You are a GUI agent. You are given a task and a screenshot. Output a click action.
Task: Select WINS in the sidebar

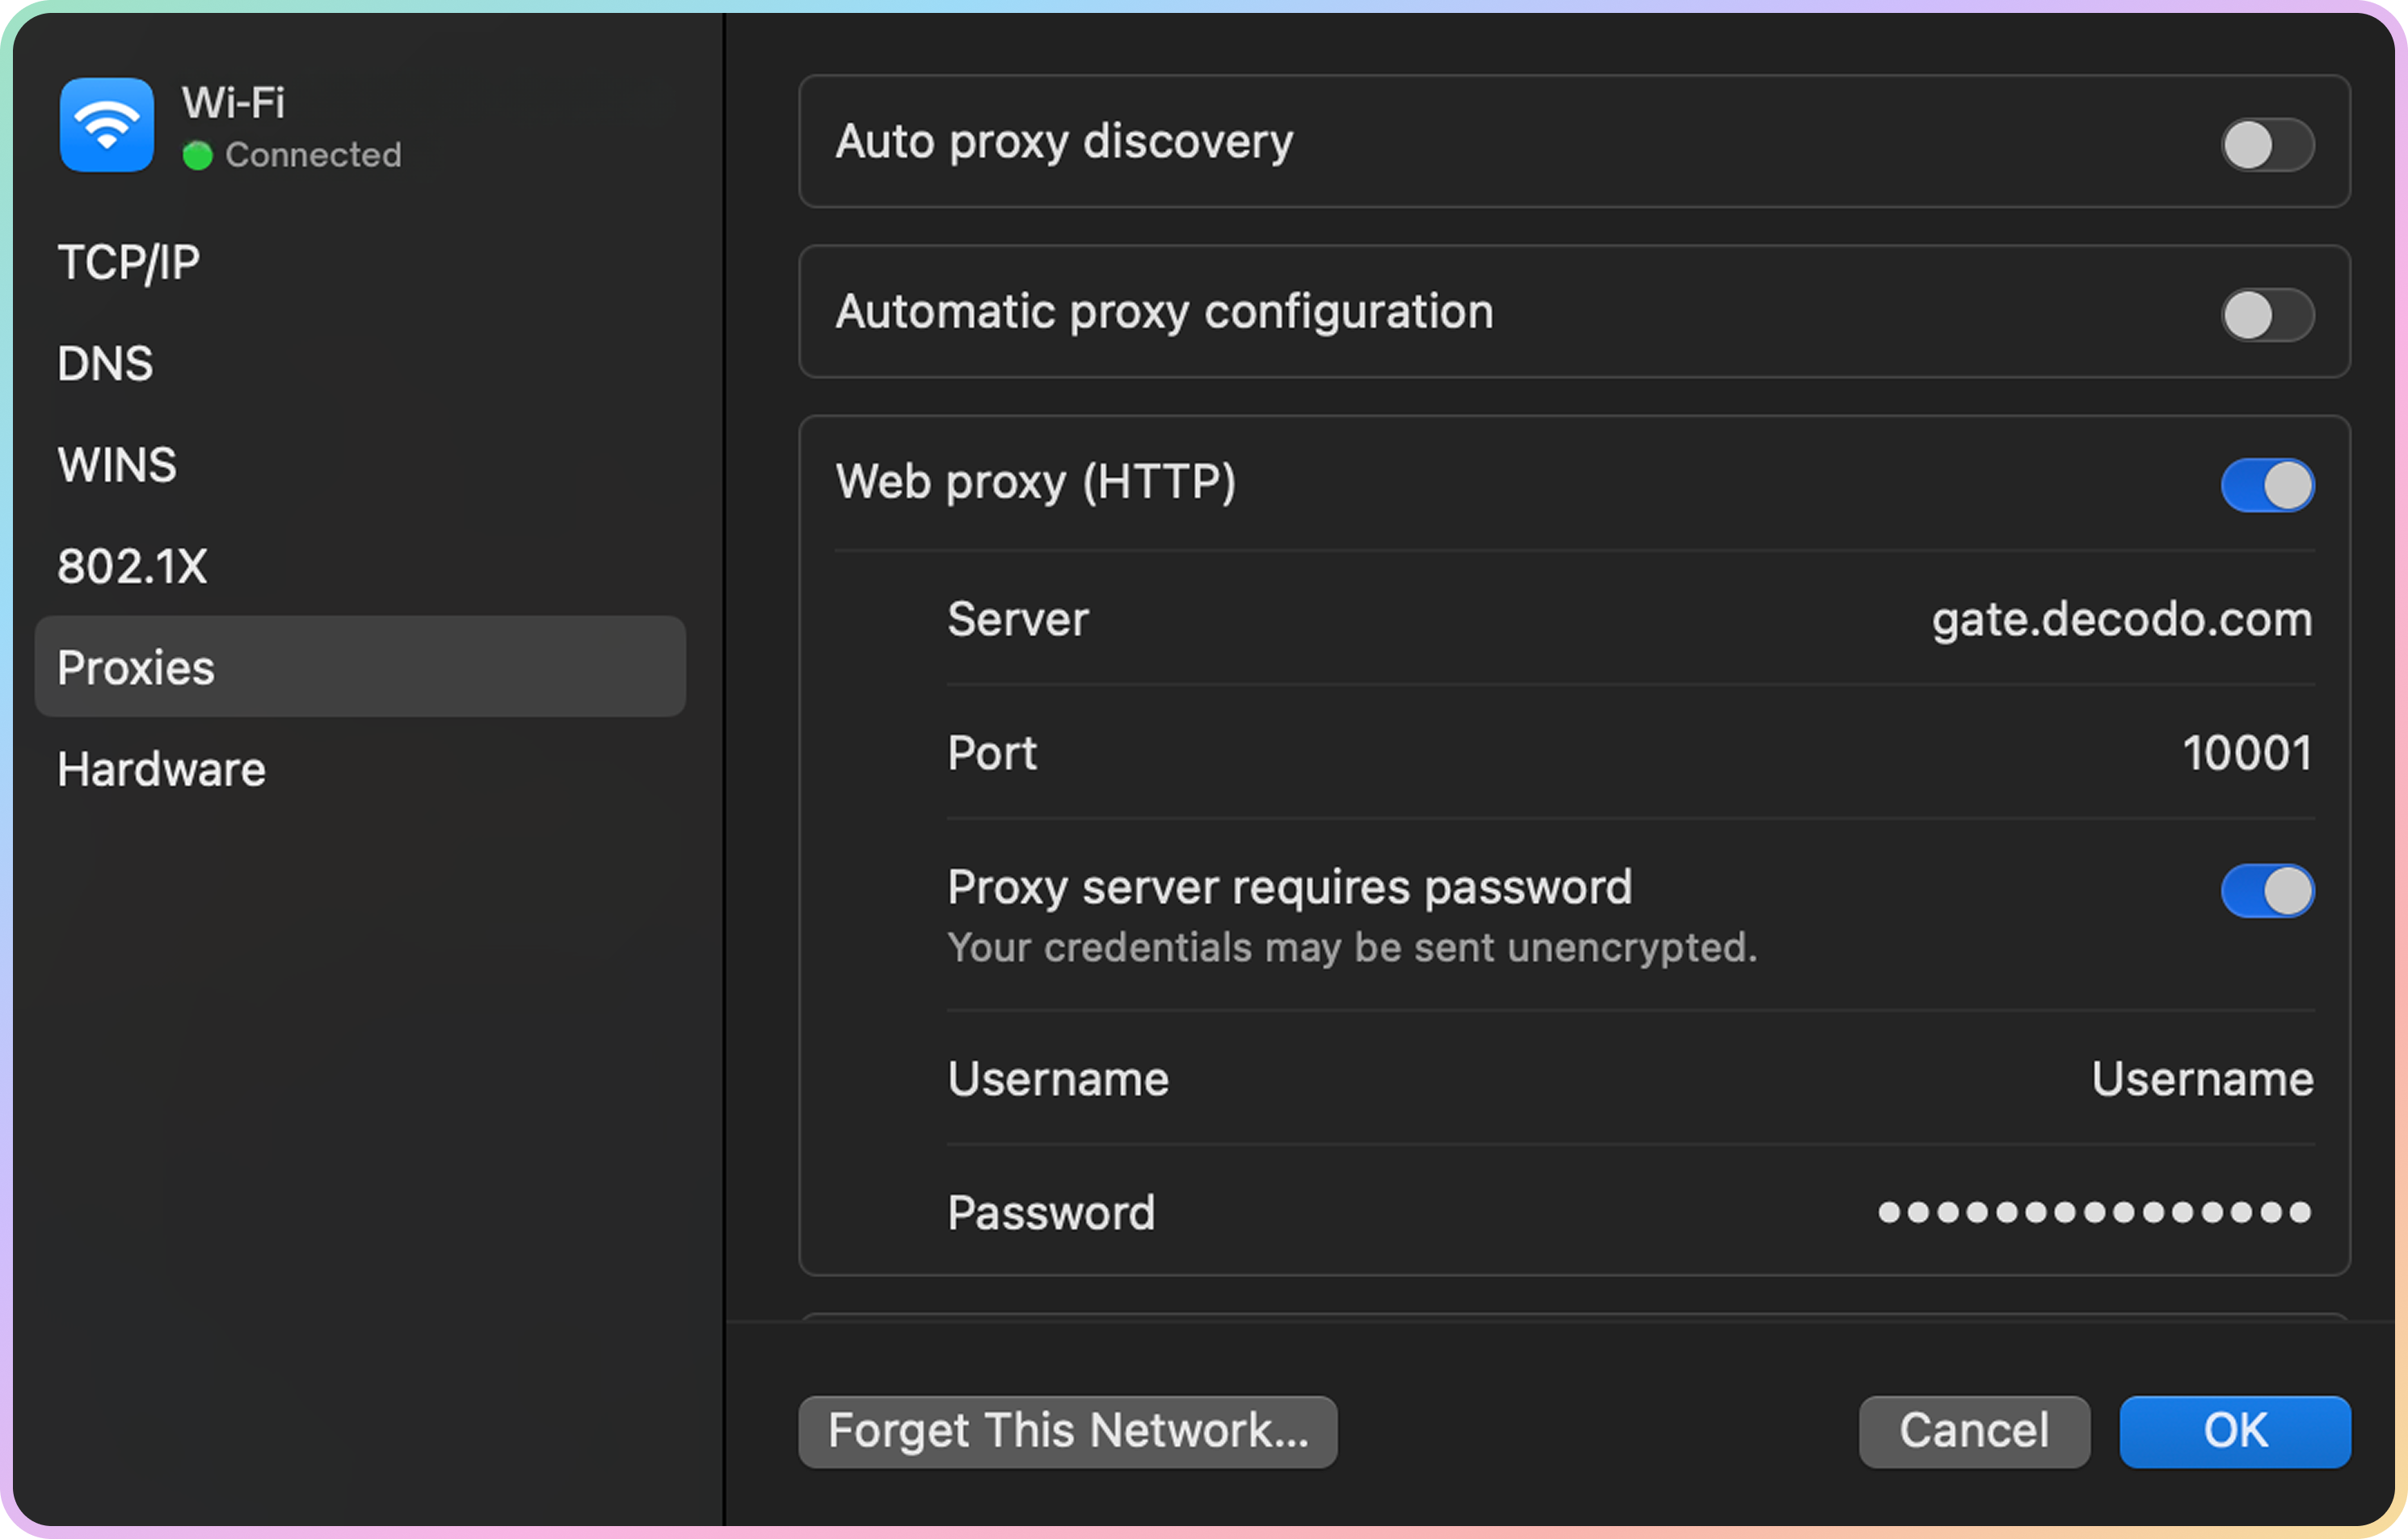click(117, 465)
